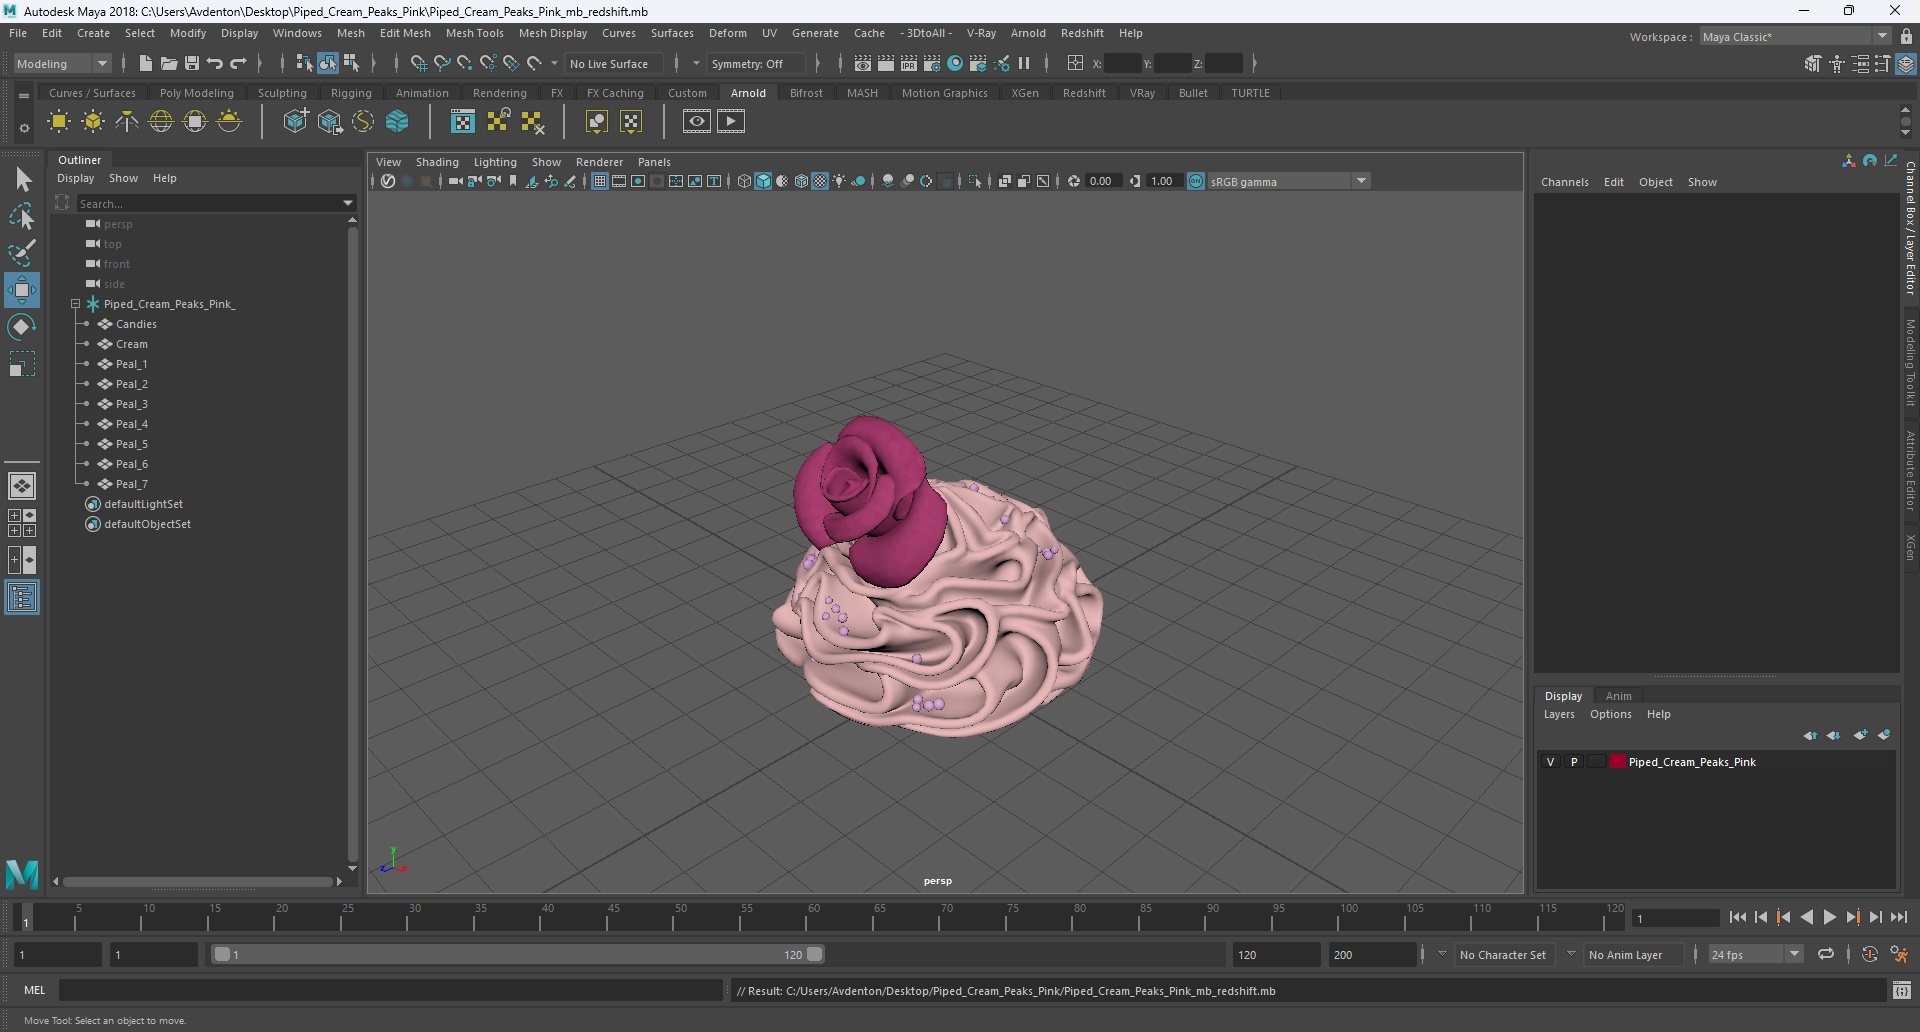Toggle wireframe shading icon in viewport toolbar

point(744,181)
